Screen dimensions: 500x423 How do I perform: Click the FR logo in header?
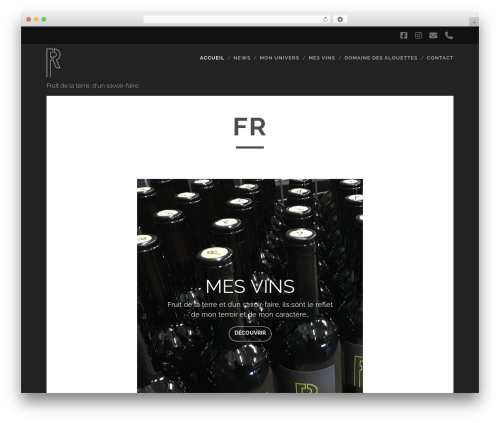pyautogui.click(x=53, y=62)
